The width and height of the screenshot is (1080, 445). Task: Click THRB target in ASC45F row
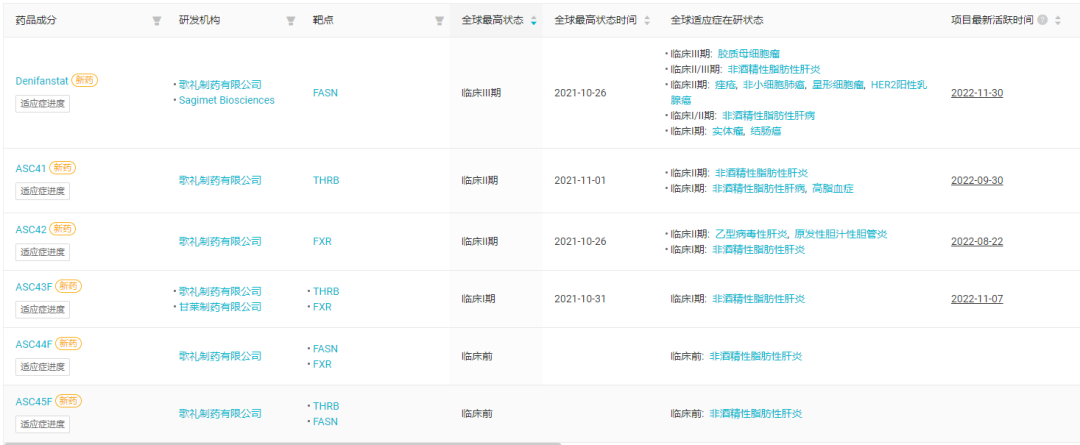[x=326, y=406]
